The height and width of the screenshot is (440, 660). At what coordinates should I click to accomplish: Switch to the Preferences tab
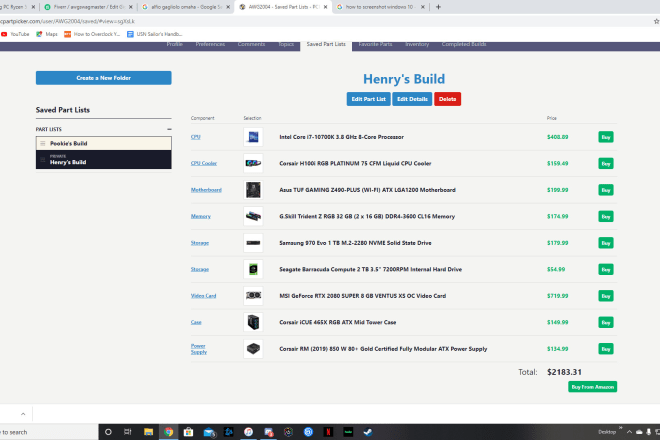click(x=210, y=44)
